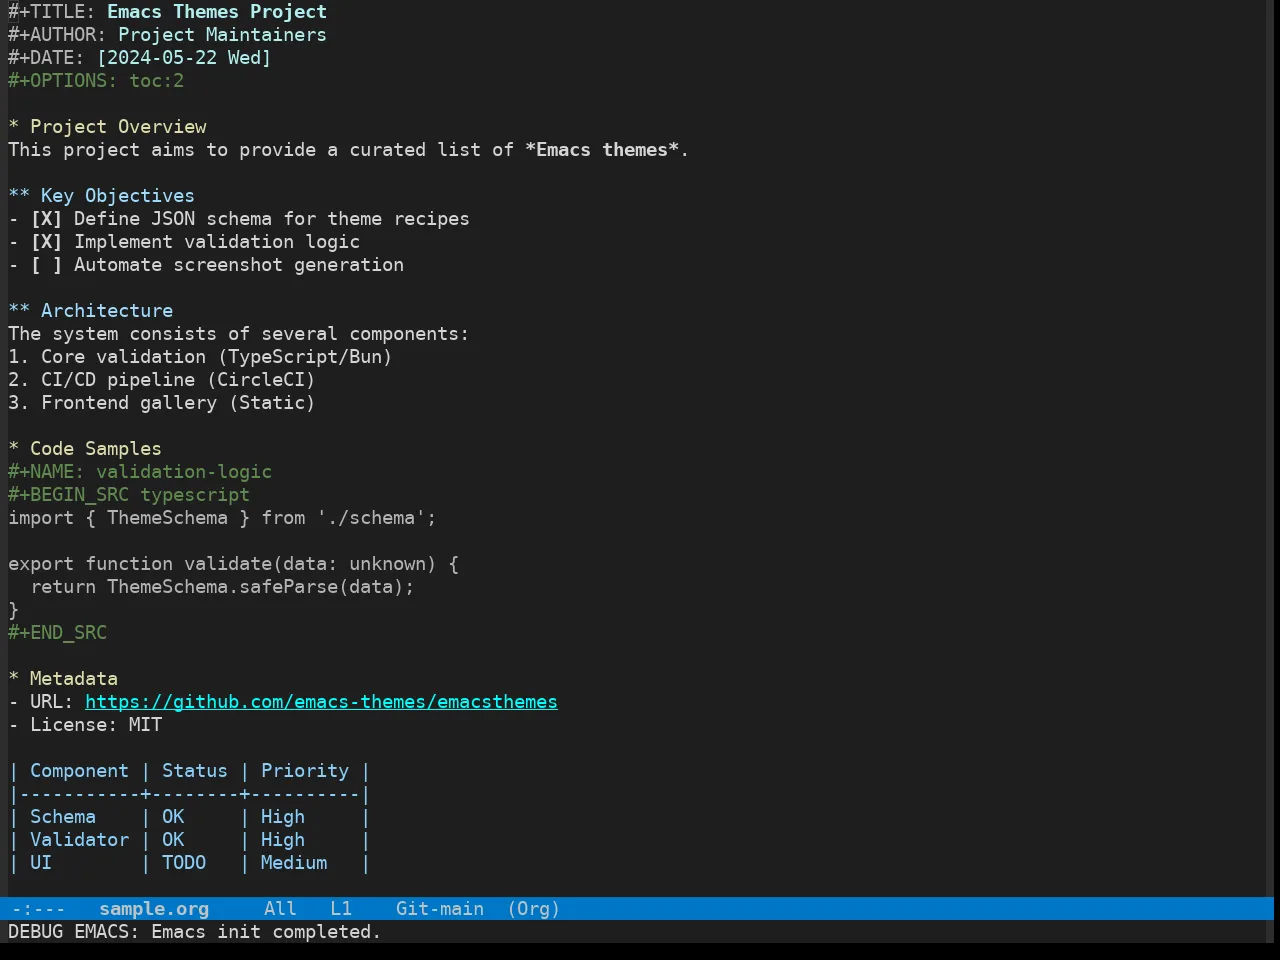Click the 'CI/CD pipeline (CircleCI)' list item
Viewport: 1280px width, 960px height.
click(162, 380)
